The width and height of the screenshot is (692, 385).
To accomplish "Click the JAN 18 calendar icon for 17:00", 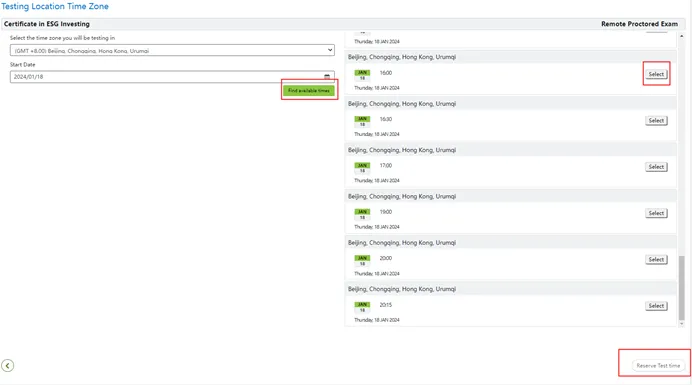I will tap(362, 167).
